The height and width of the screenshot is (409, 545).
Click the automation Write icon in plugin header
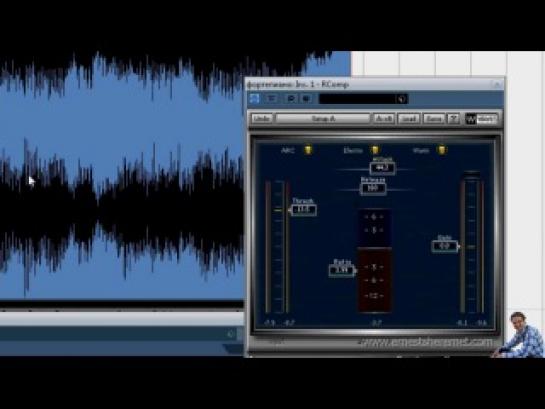[x=306, y=99]
